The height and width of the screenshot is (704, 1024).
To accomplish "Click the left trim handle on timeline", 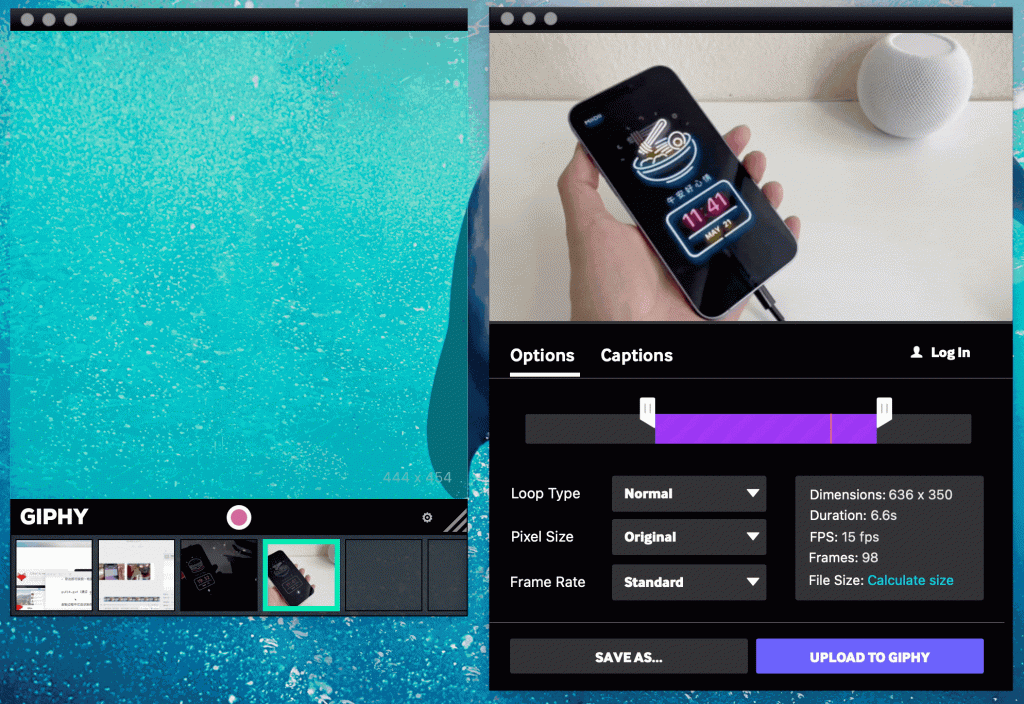I will click(x=648, y=410).
